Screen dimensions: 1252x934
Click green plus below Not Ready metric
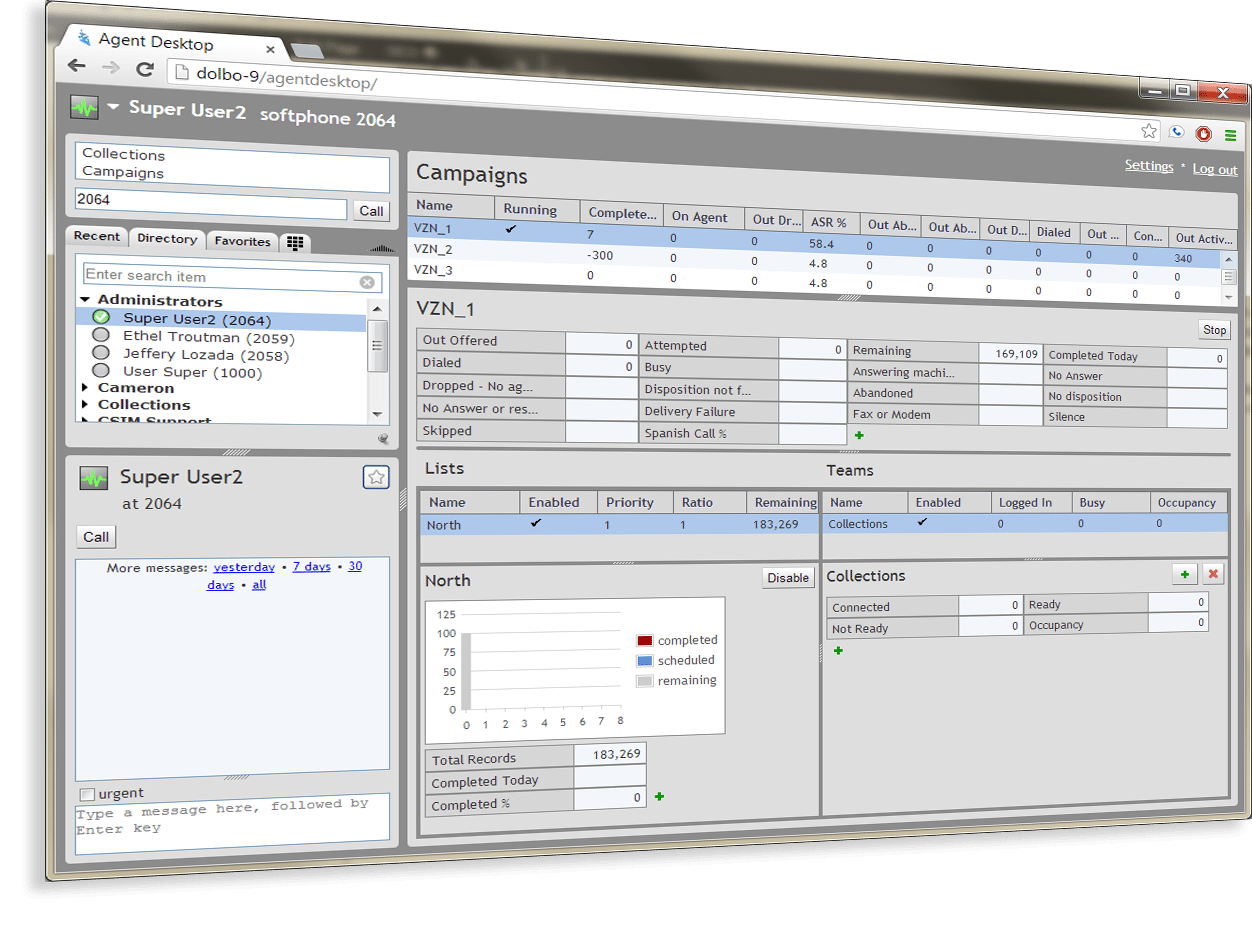tap(838, 651)
